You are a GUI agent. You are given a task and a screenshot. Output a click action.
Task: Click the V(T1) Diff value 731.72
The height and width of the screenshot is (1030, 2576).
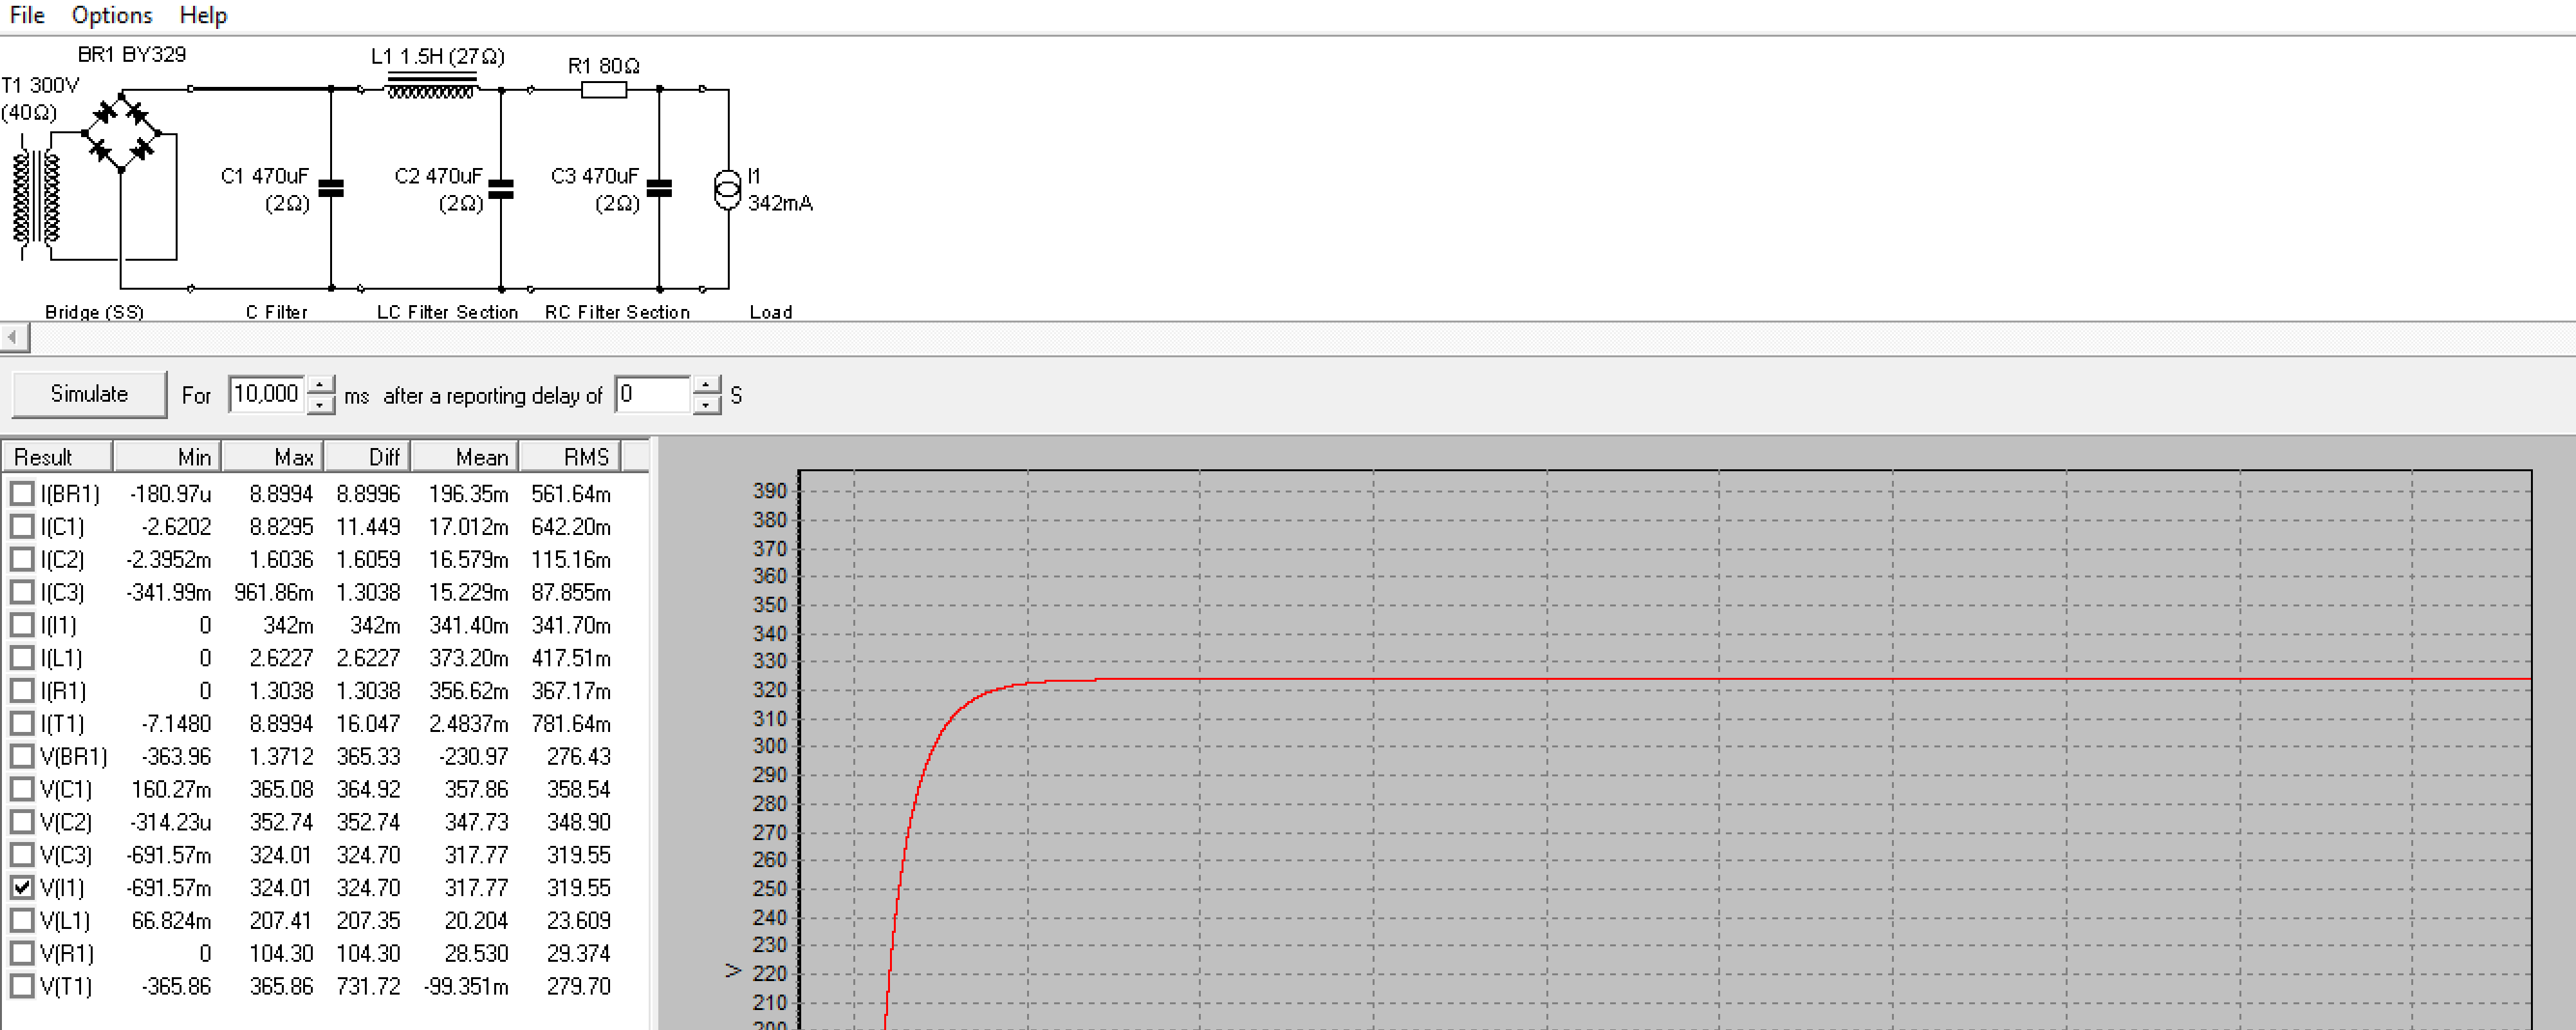(x=368, y=987)
